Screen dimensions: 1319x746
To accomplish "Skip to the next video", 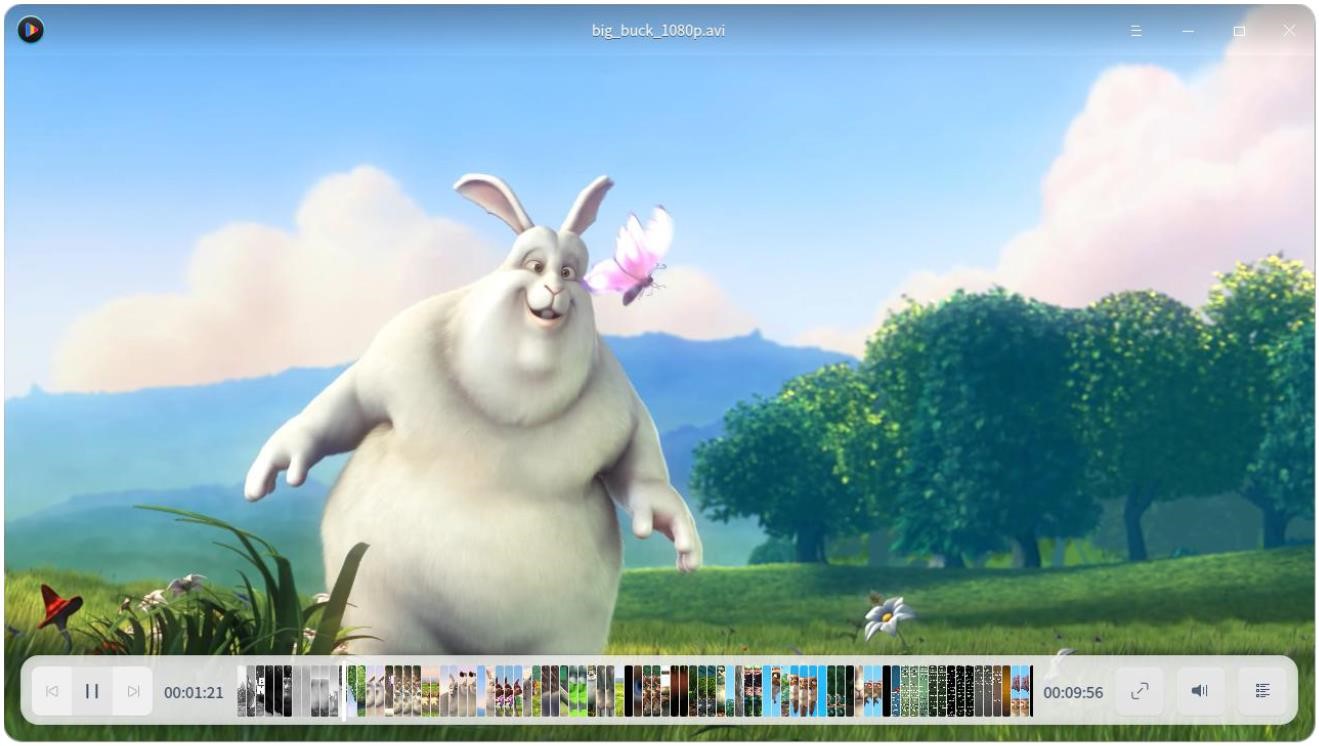I will tap(133, 691).
